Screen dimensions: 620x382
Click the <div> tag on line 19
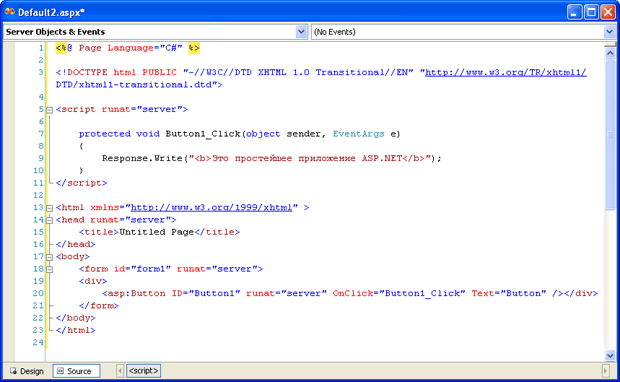click(93, 281)
